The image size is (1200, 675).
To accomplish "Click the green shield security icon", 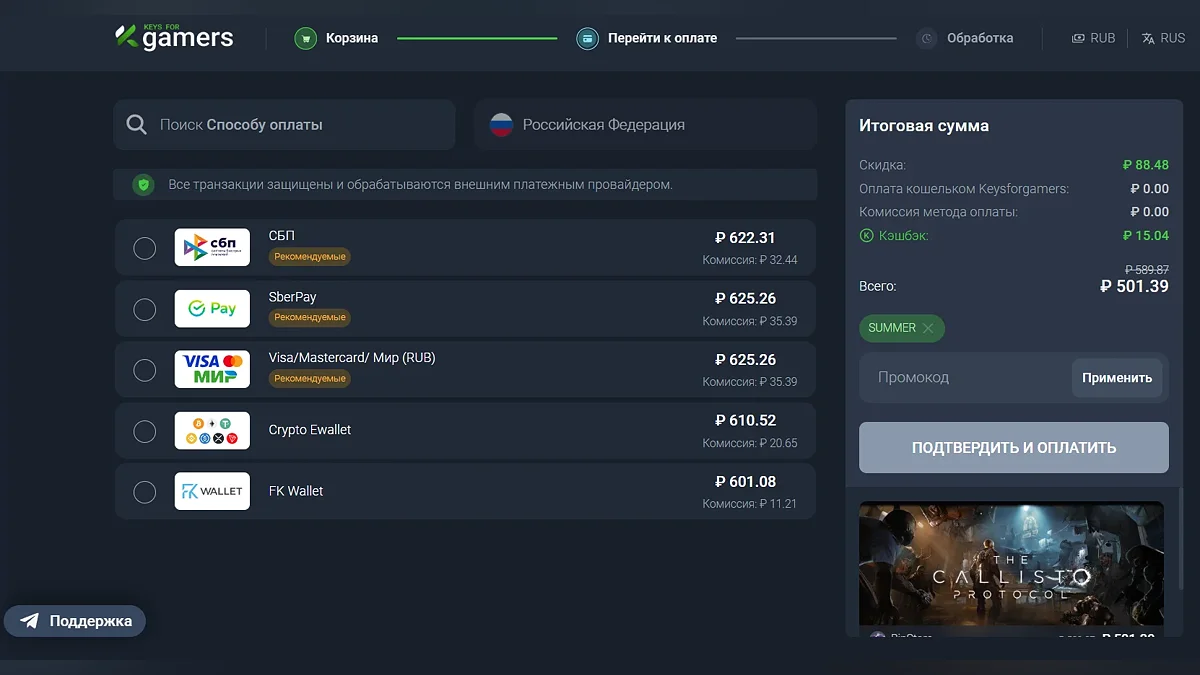I will coord(144,185).
